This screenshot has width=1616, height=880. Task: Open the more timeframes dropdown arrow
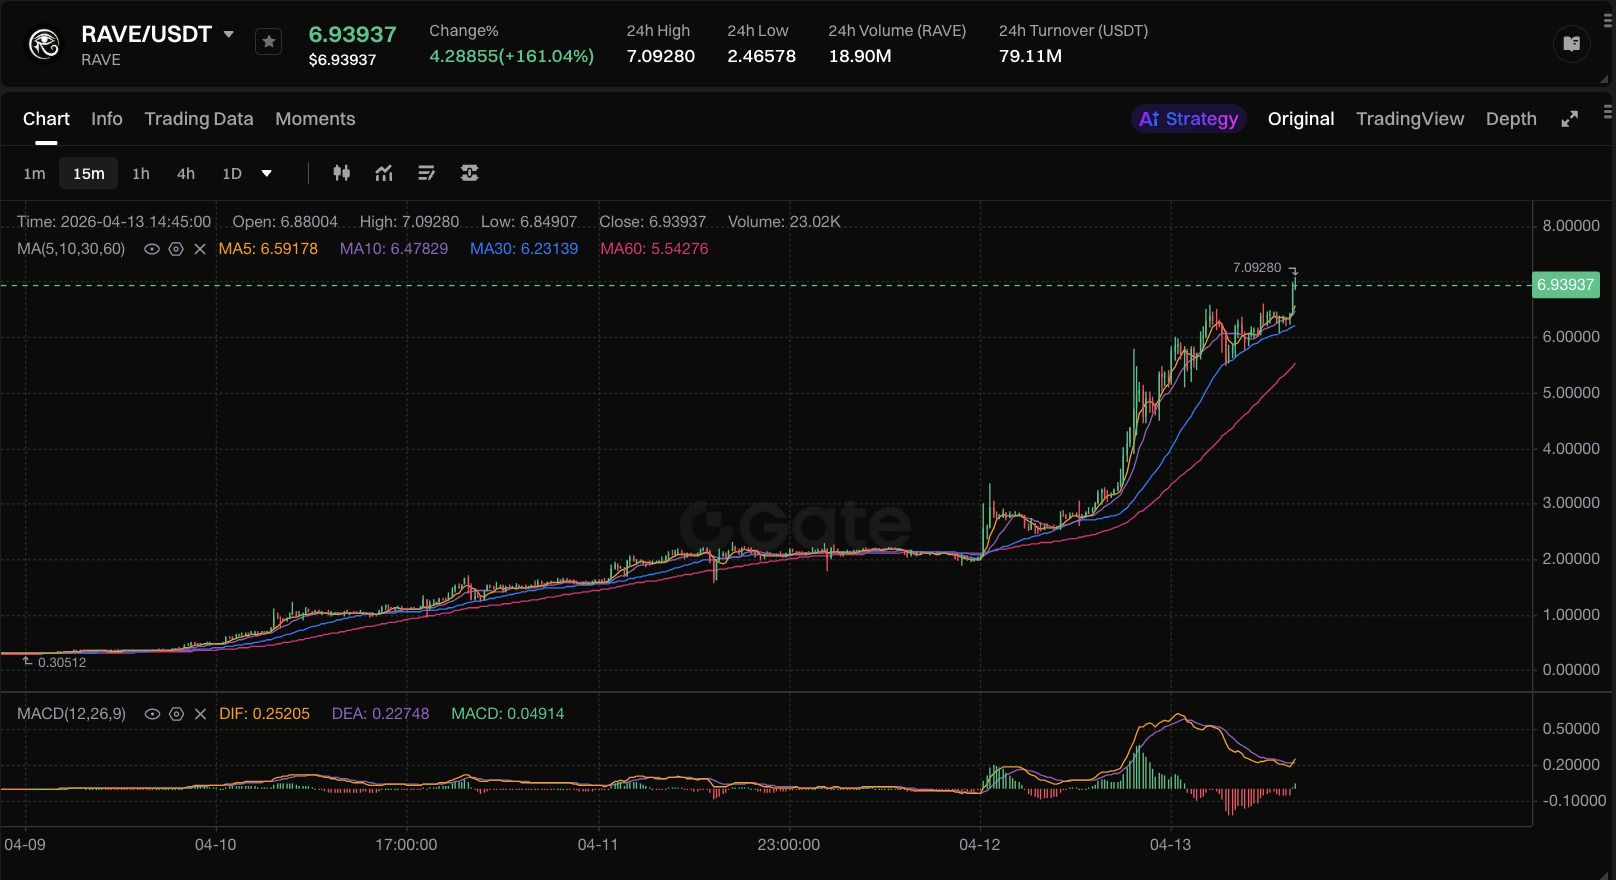267,174
